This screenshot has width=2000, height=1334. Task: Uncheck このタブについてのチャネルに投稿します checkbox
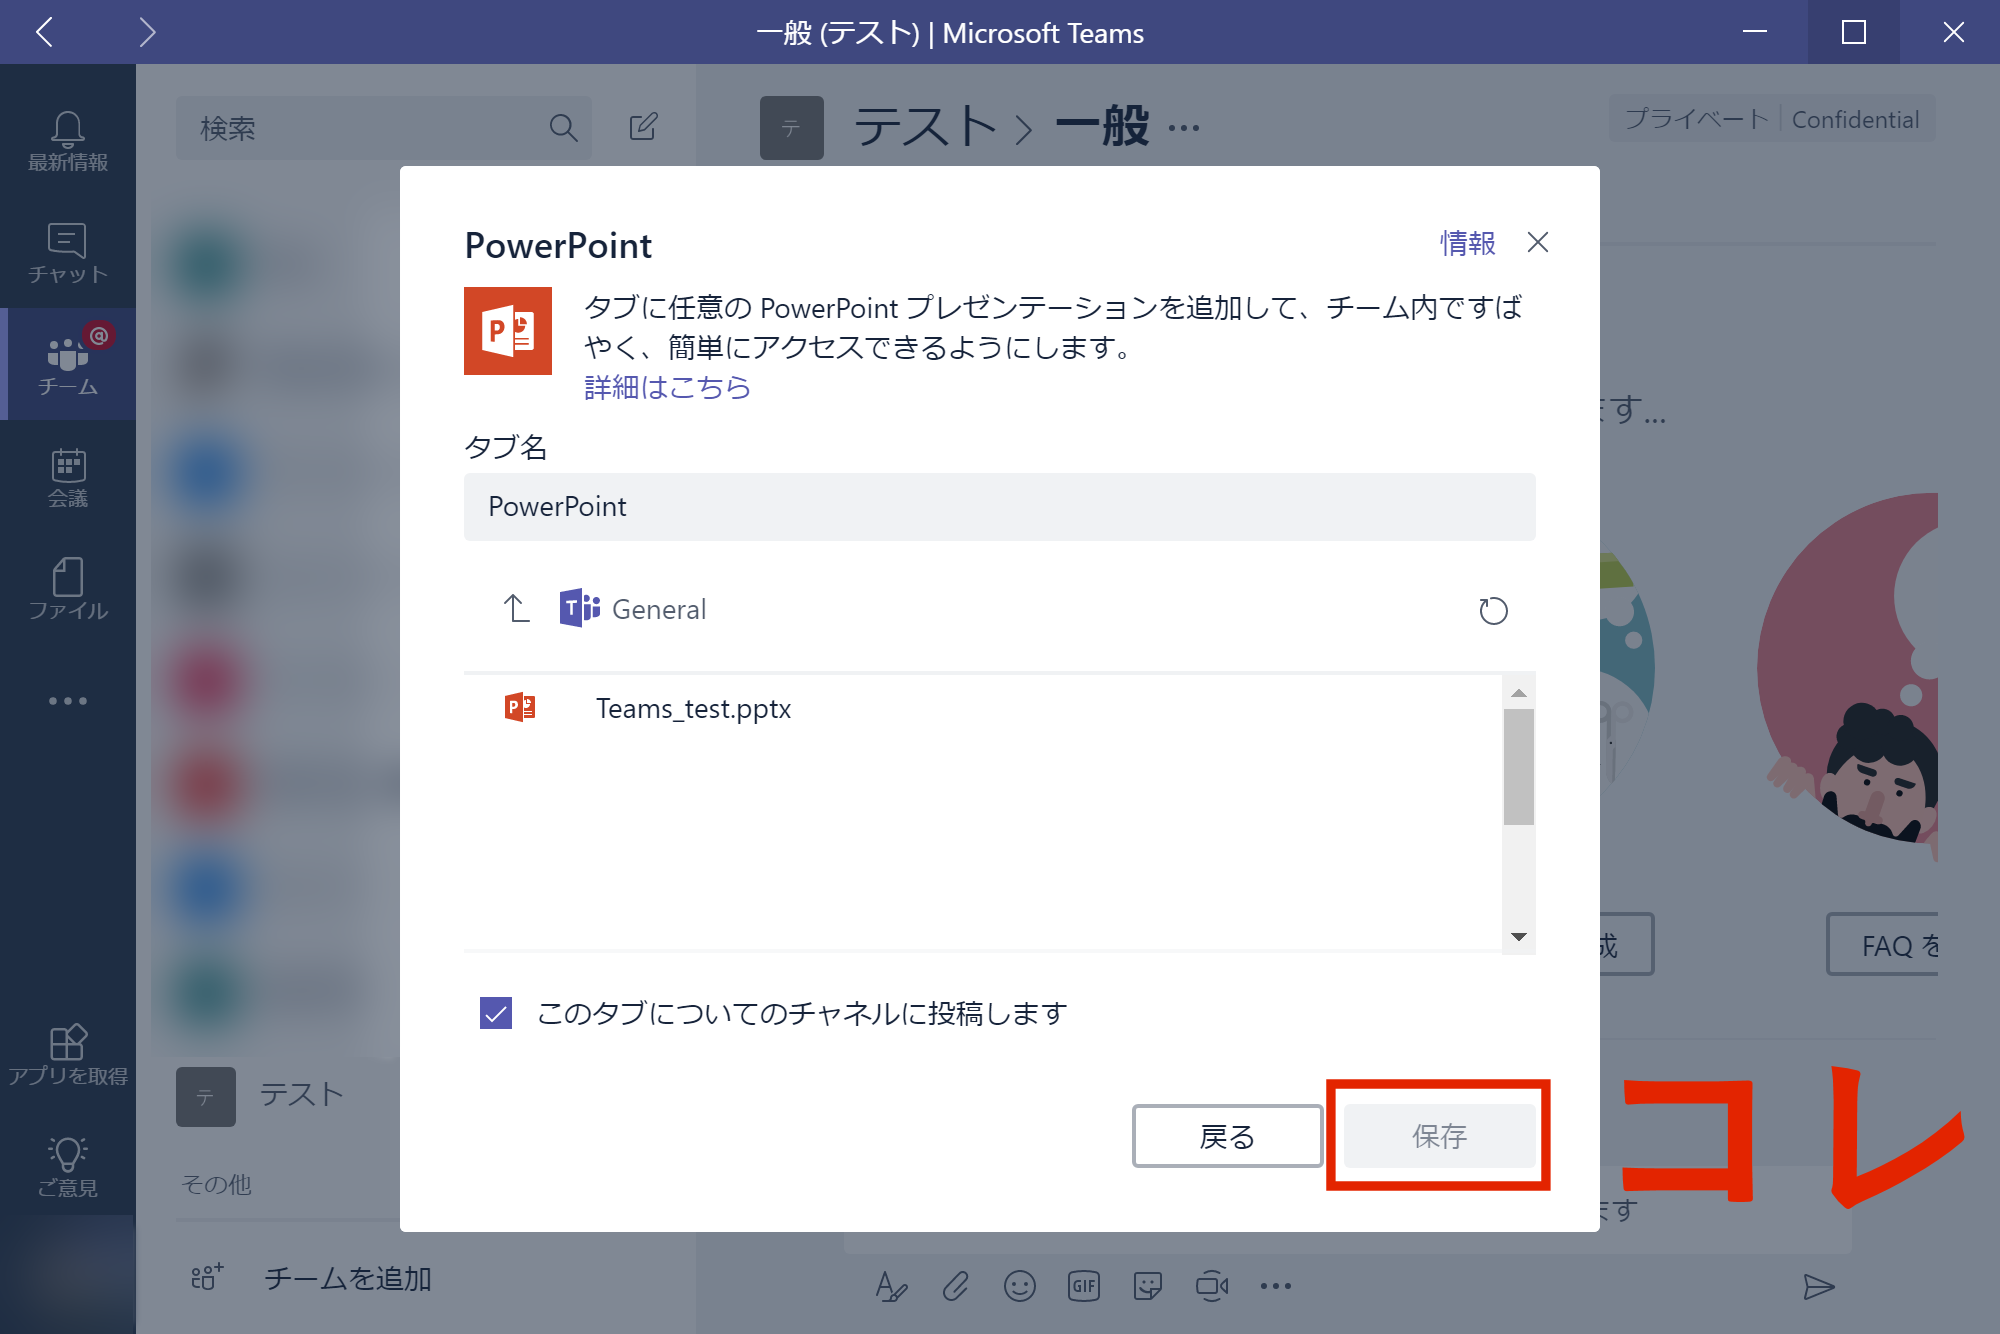click(496, 1013)
